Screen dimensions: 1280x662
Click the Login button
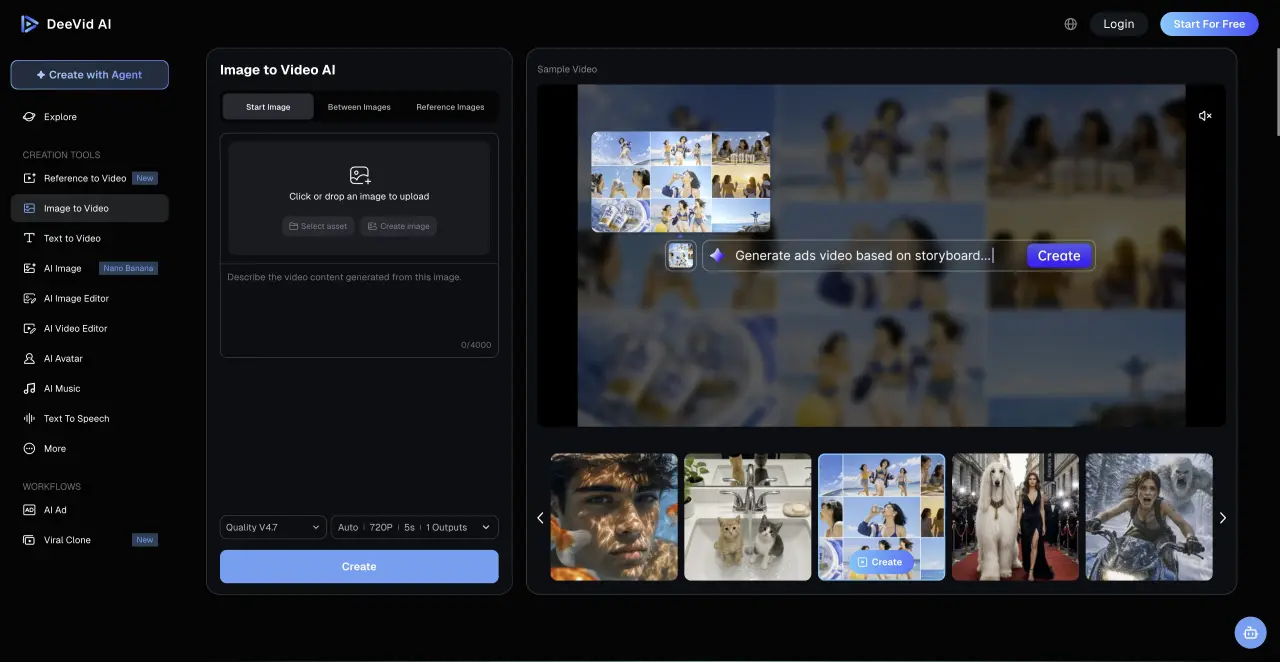(1119, 24)
